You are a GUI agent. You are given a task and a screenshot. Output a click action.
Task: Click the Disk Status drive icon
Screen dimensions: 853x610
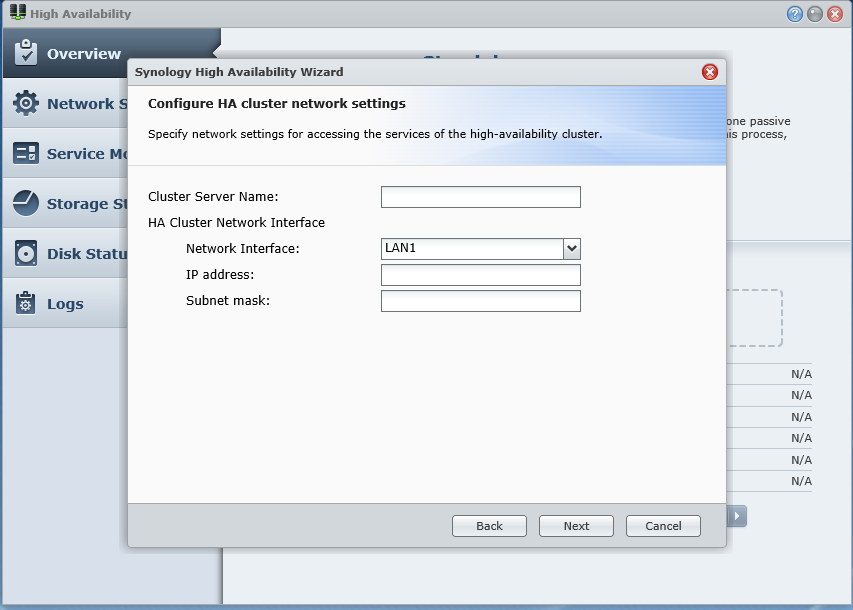26,253
